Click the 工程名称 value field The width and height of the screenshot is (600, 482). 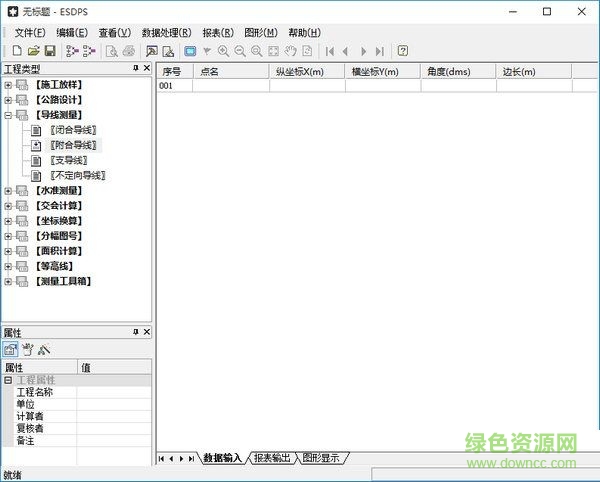[x=114, y=392]
